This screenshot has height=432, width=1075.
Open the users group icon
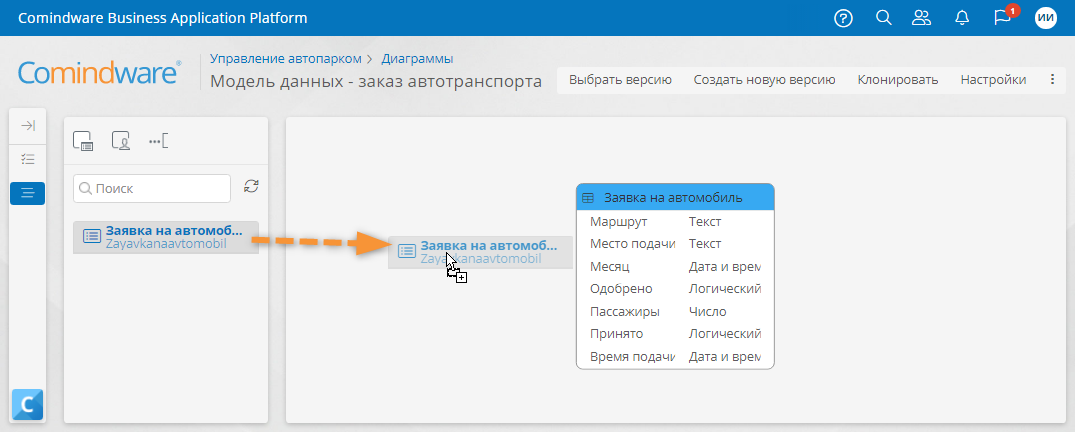pyautogui.click(x=922, y=18)
